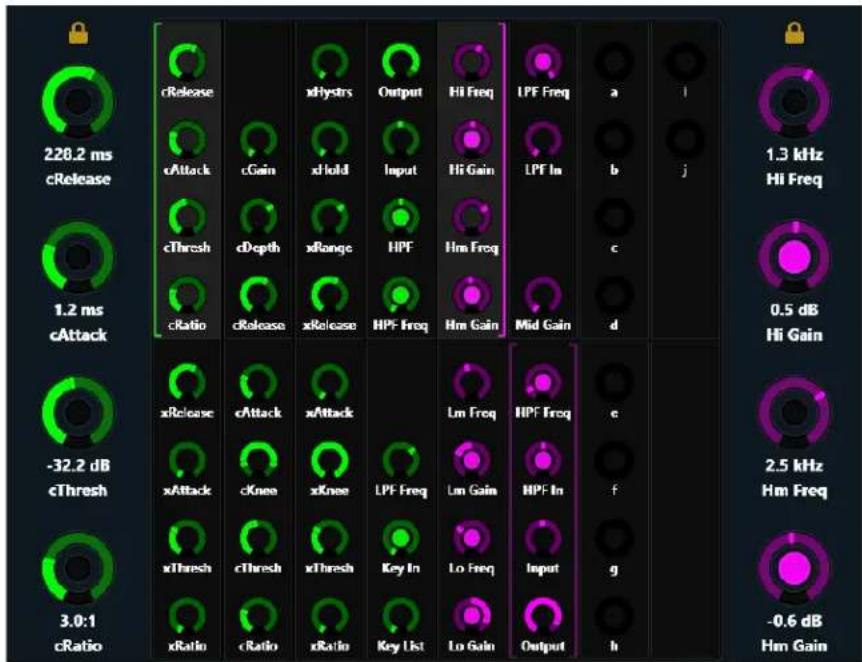862x662 pixels.
Task: Click the "2.5 kHz" value readout
Action: click(794, 466)
